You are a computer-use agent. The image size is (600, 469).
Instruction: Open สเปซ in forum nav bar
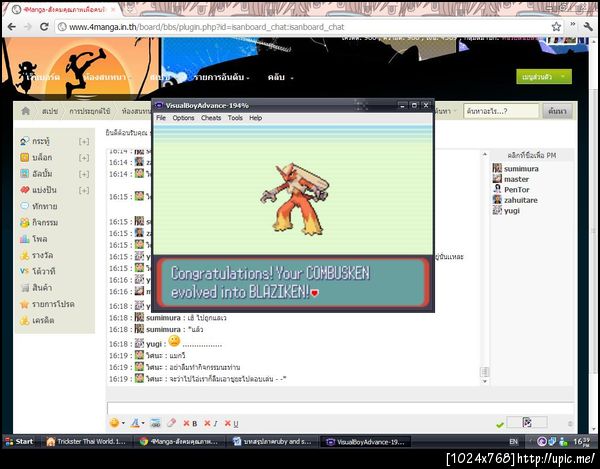click(x=50, y=111)
